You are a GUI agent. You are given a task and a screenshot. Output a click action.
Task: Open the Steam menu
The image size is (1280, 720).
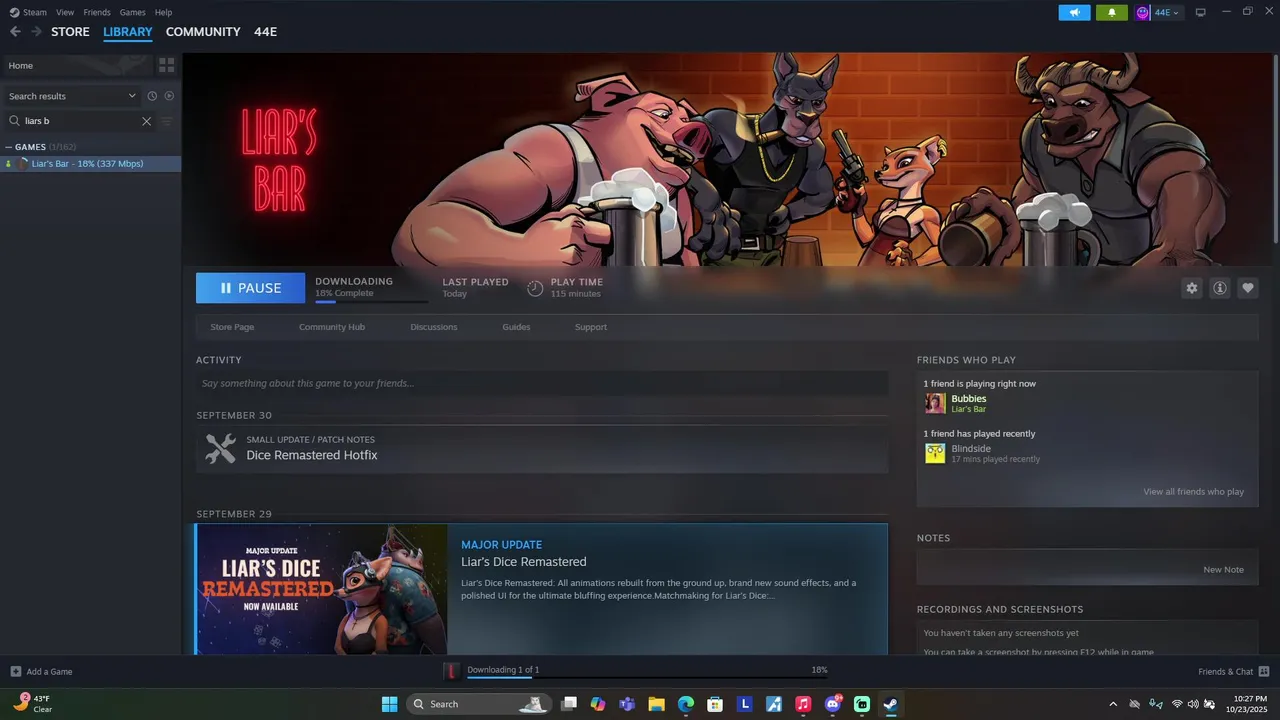click(35, 12)
